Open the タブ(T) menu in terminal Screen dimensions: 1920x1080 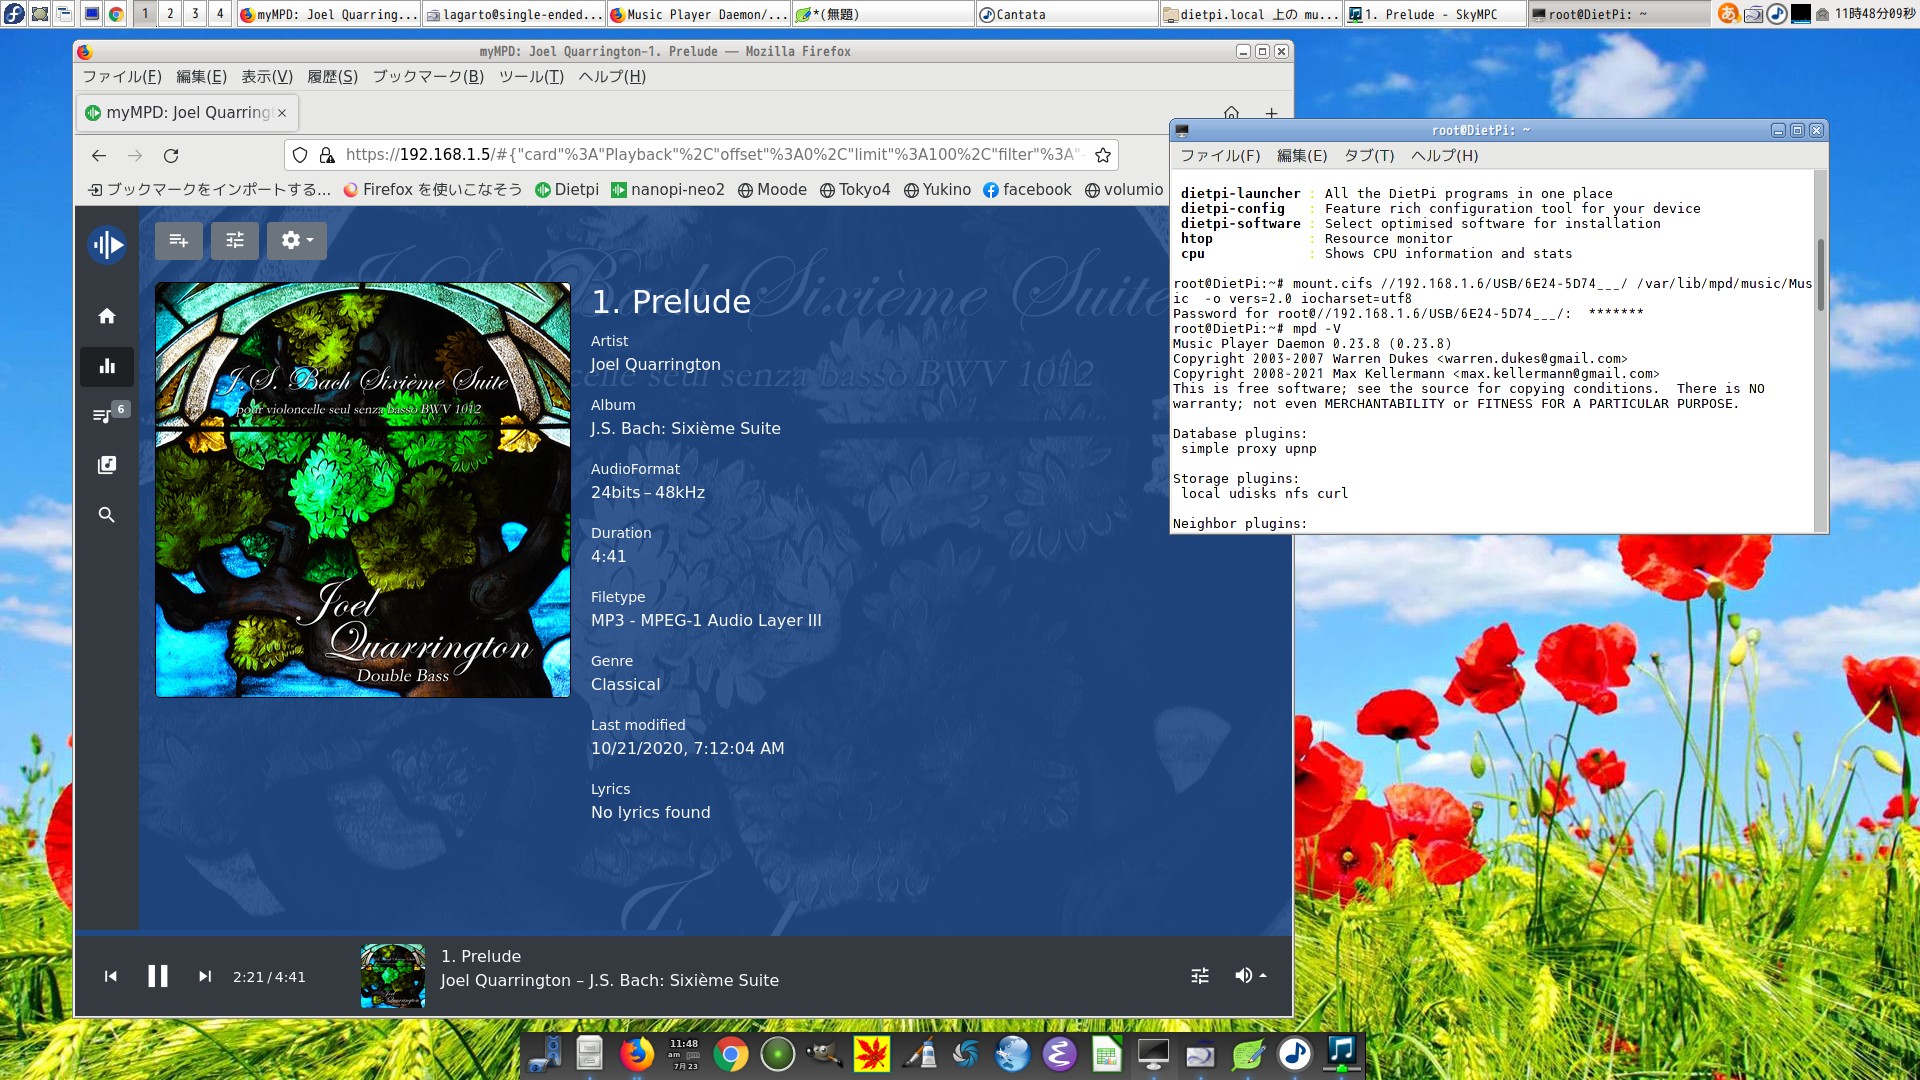(1368, 156)
